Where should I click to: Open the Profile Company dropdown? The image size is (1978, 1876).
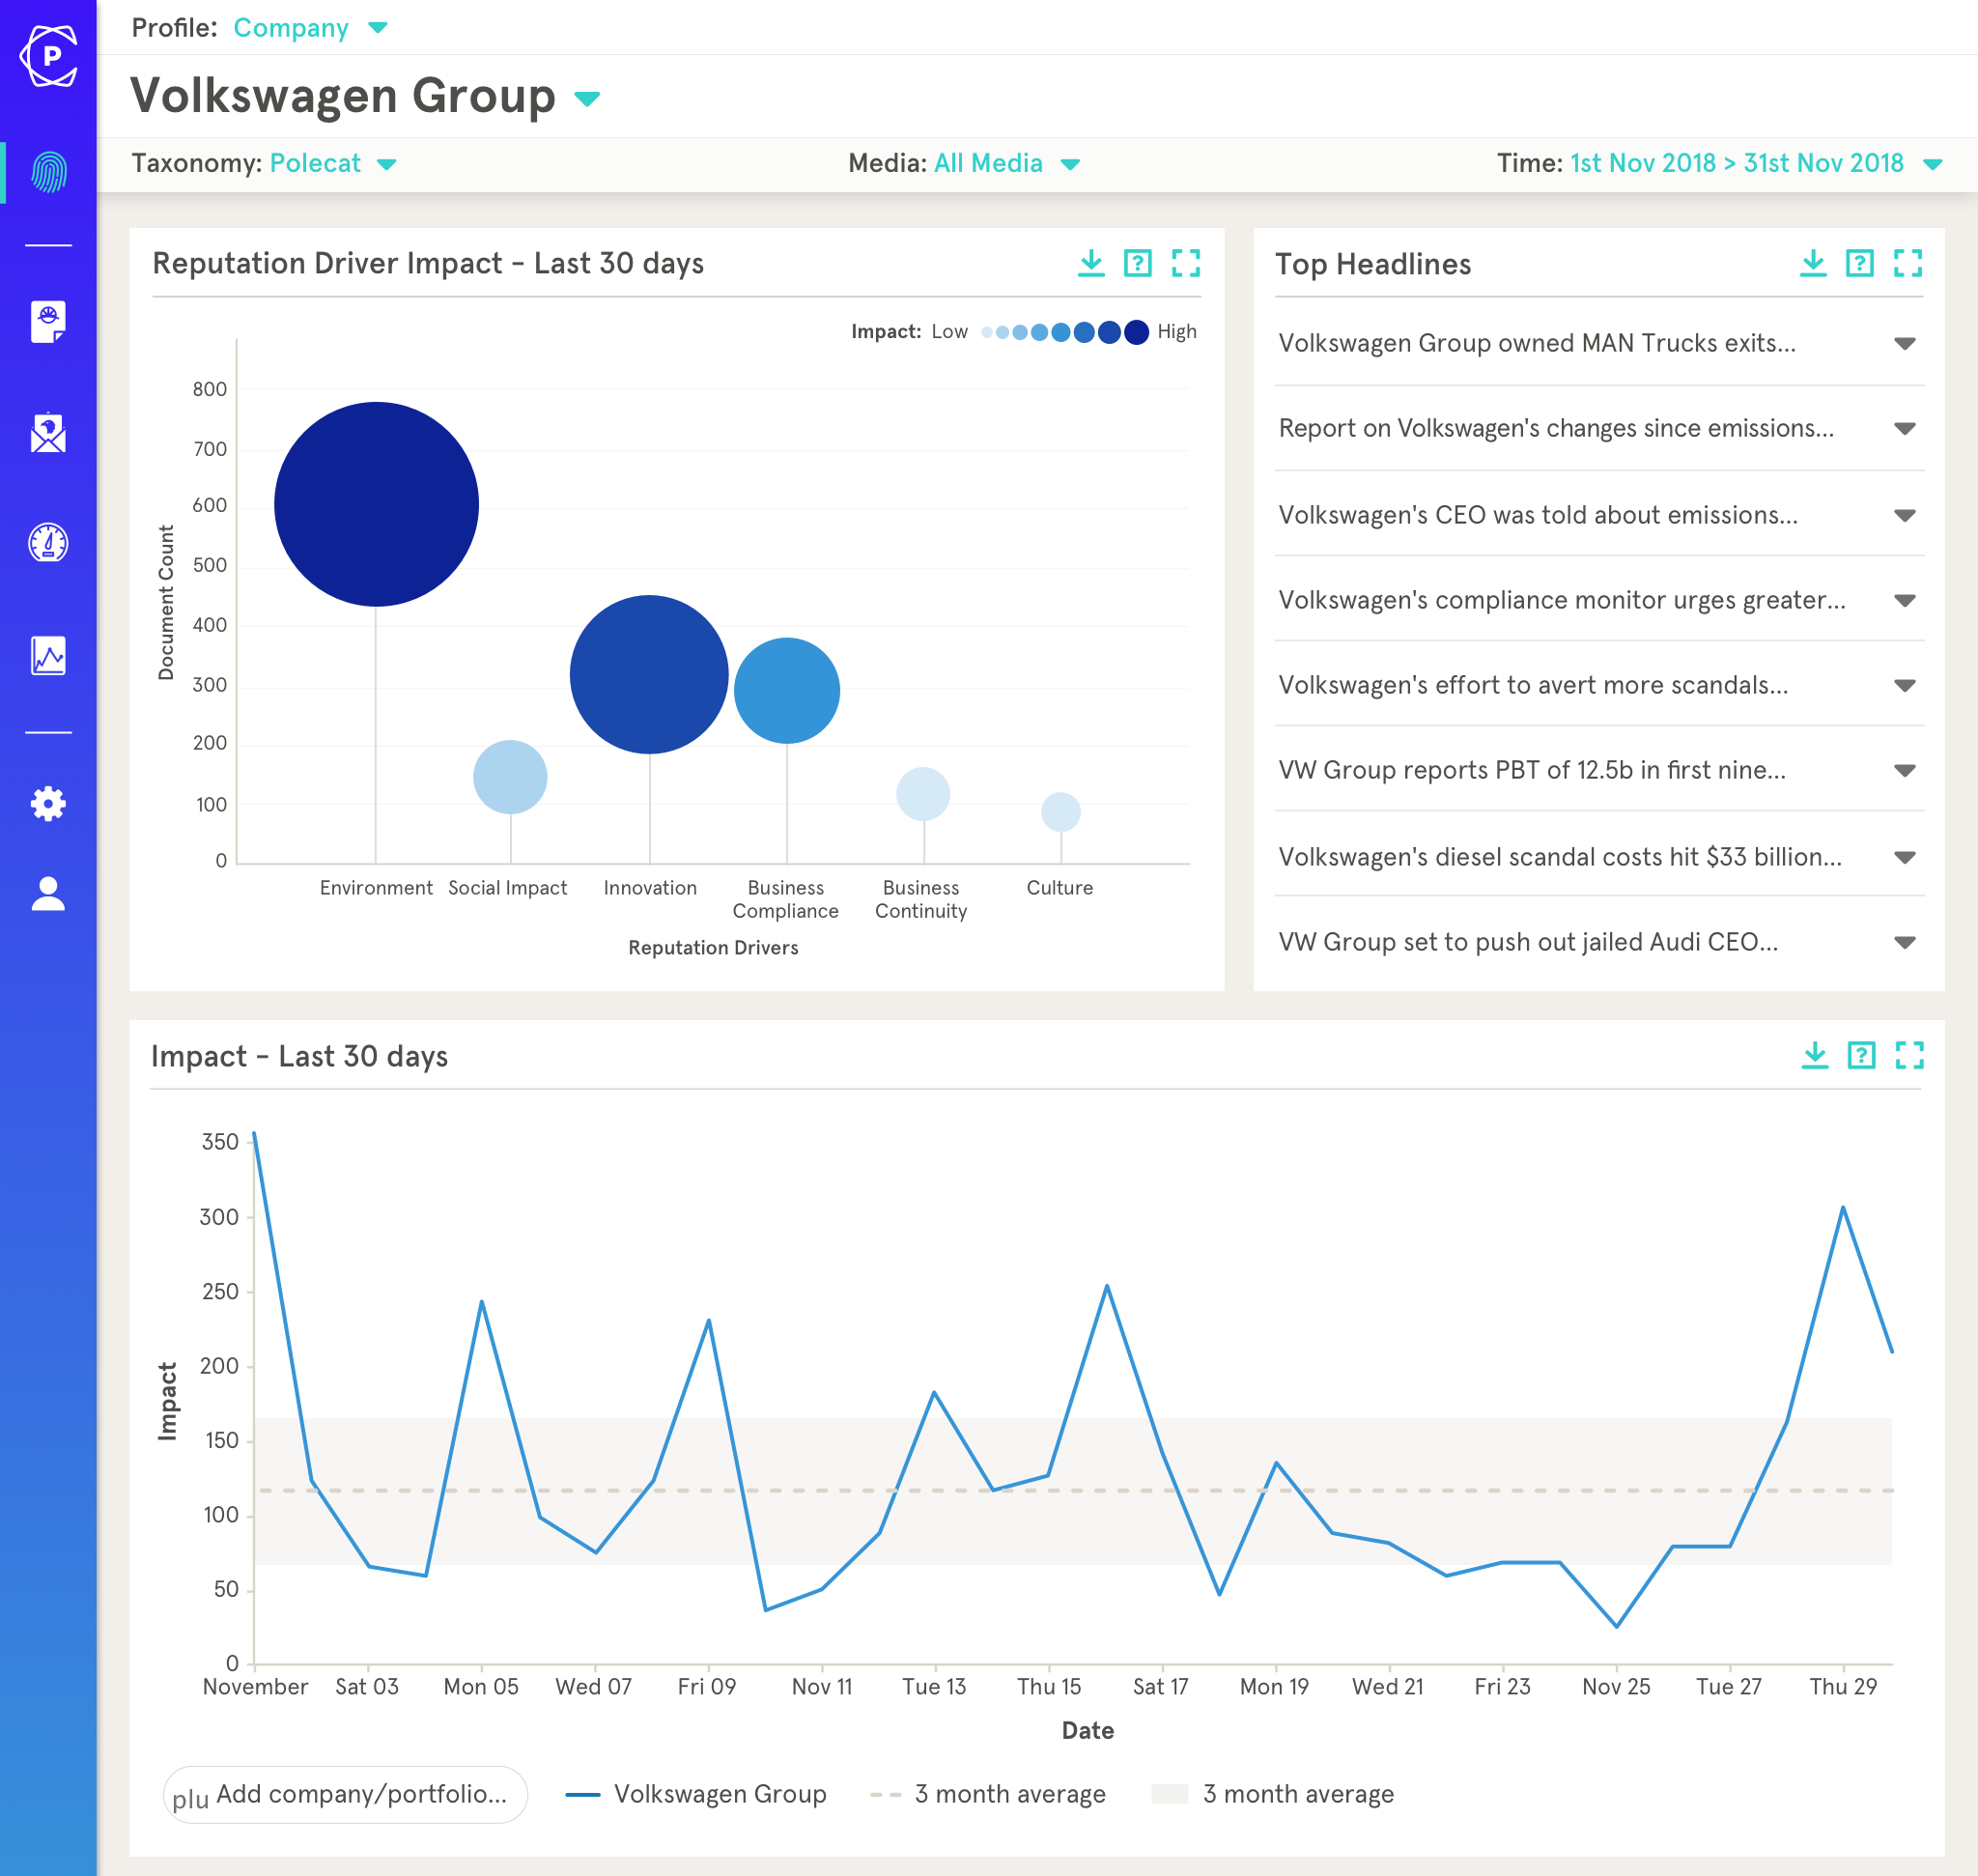click(x=310, y=27)
